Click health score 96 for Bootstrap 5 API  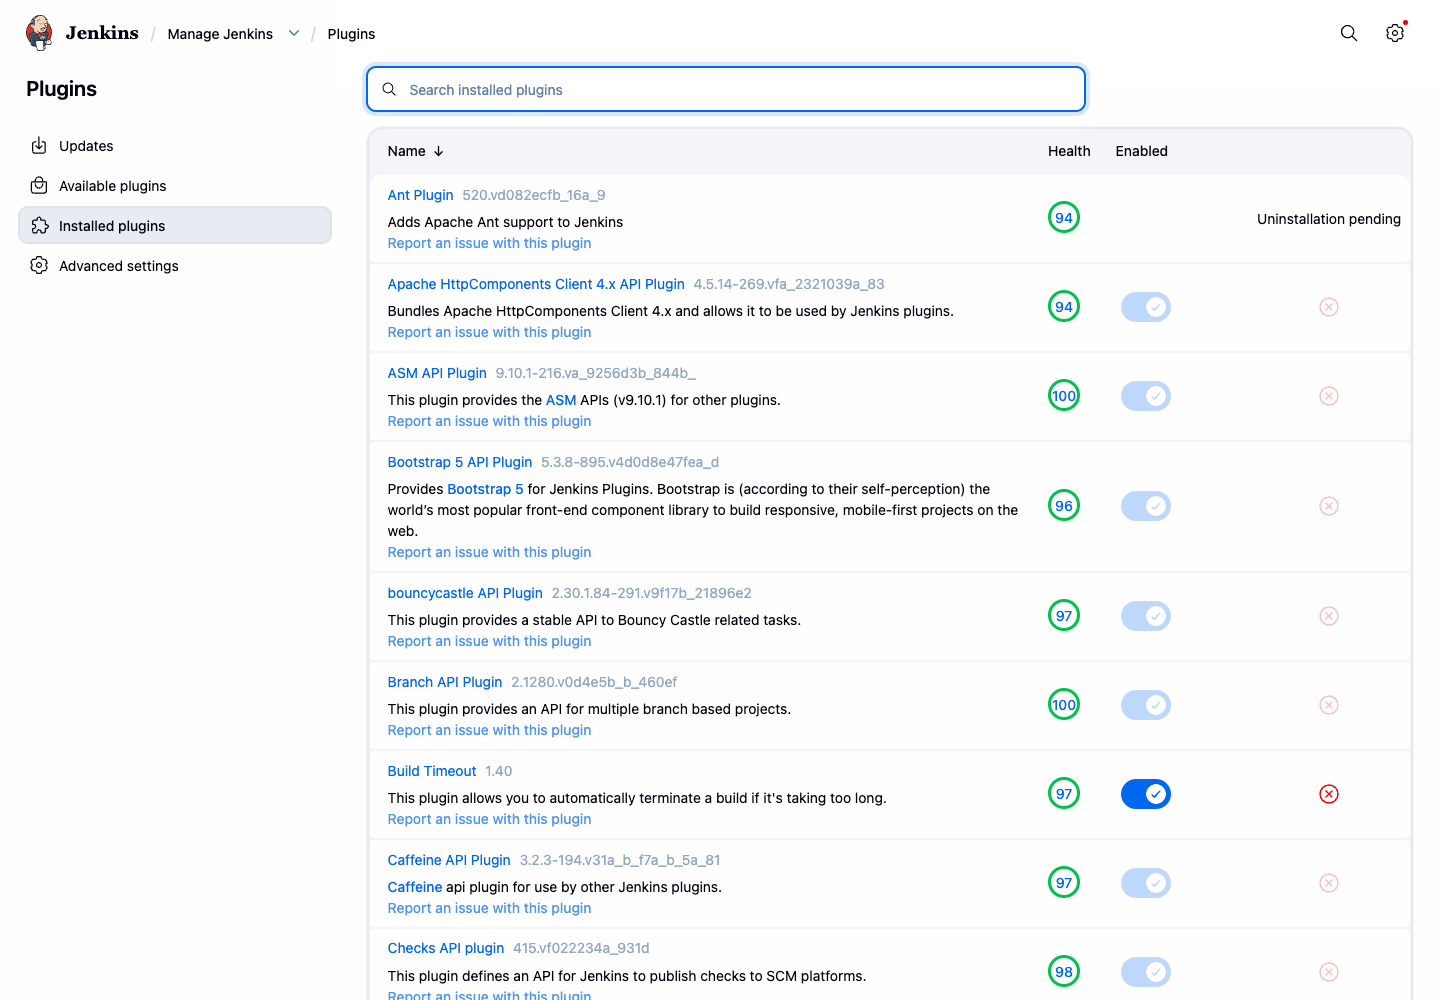click(1064, 506)
